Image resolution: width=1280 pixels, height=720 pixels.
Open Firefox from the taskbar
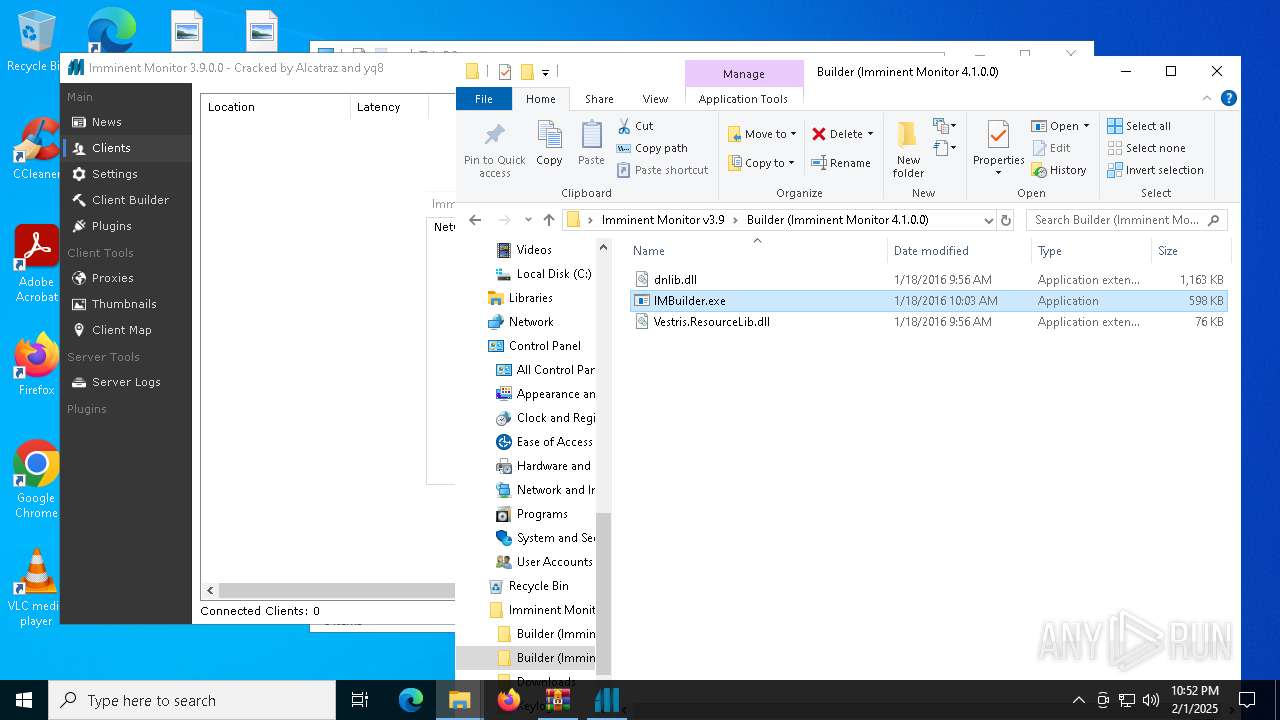click(x=508, y=700)
